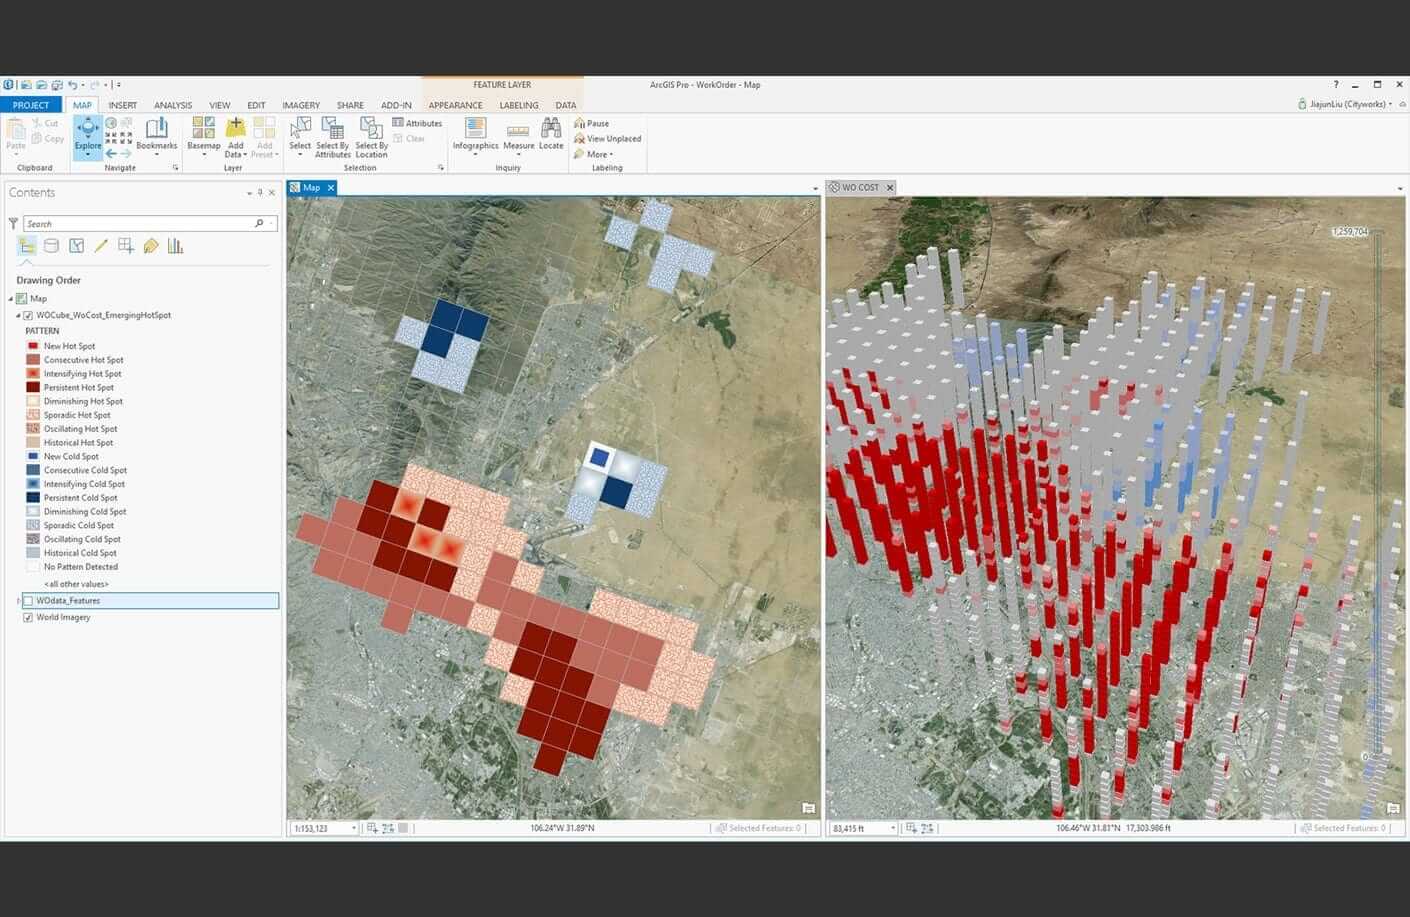Open Select By Attributes tool
Screen dimensions: 1410x917
coord(333,137)
